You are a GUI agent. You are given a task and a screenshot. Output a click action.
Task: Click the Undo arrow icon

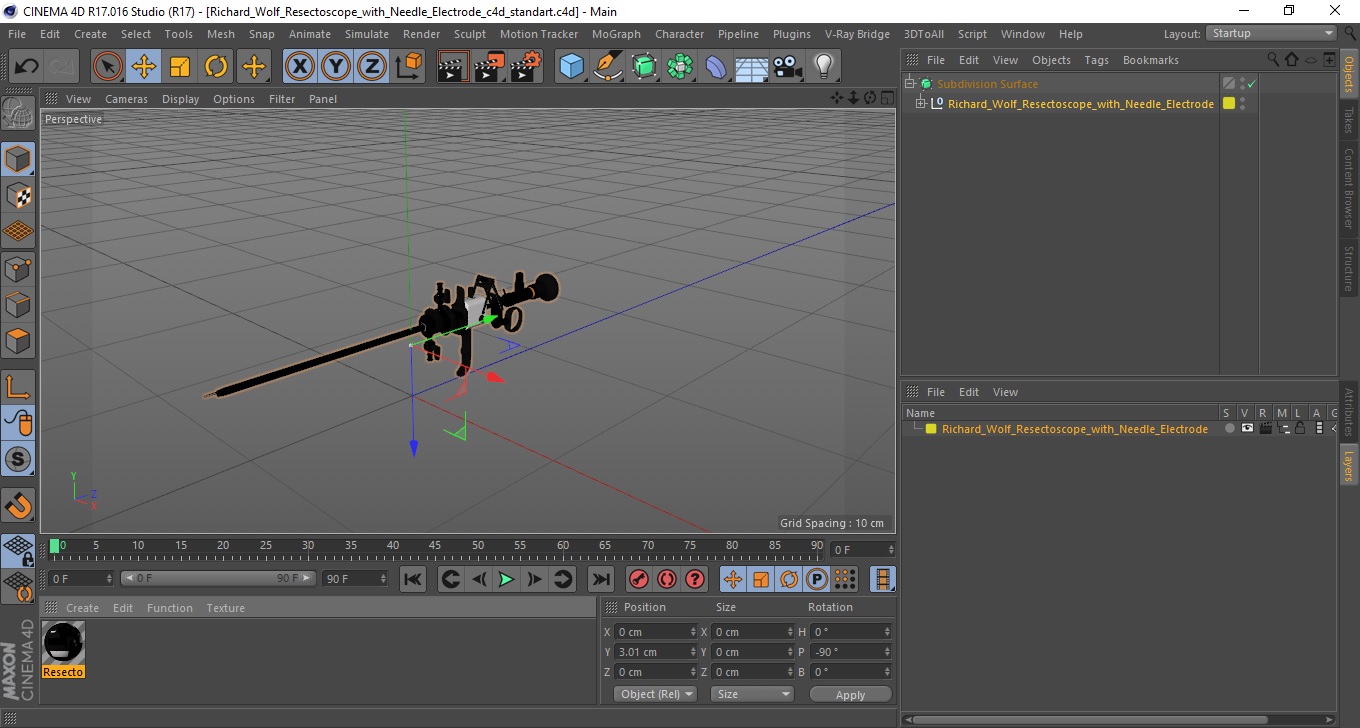click(27, 67)
